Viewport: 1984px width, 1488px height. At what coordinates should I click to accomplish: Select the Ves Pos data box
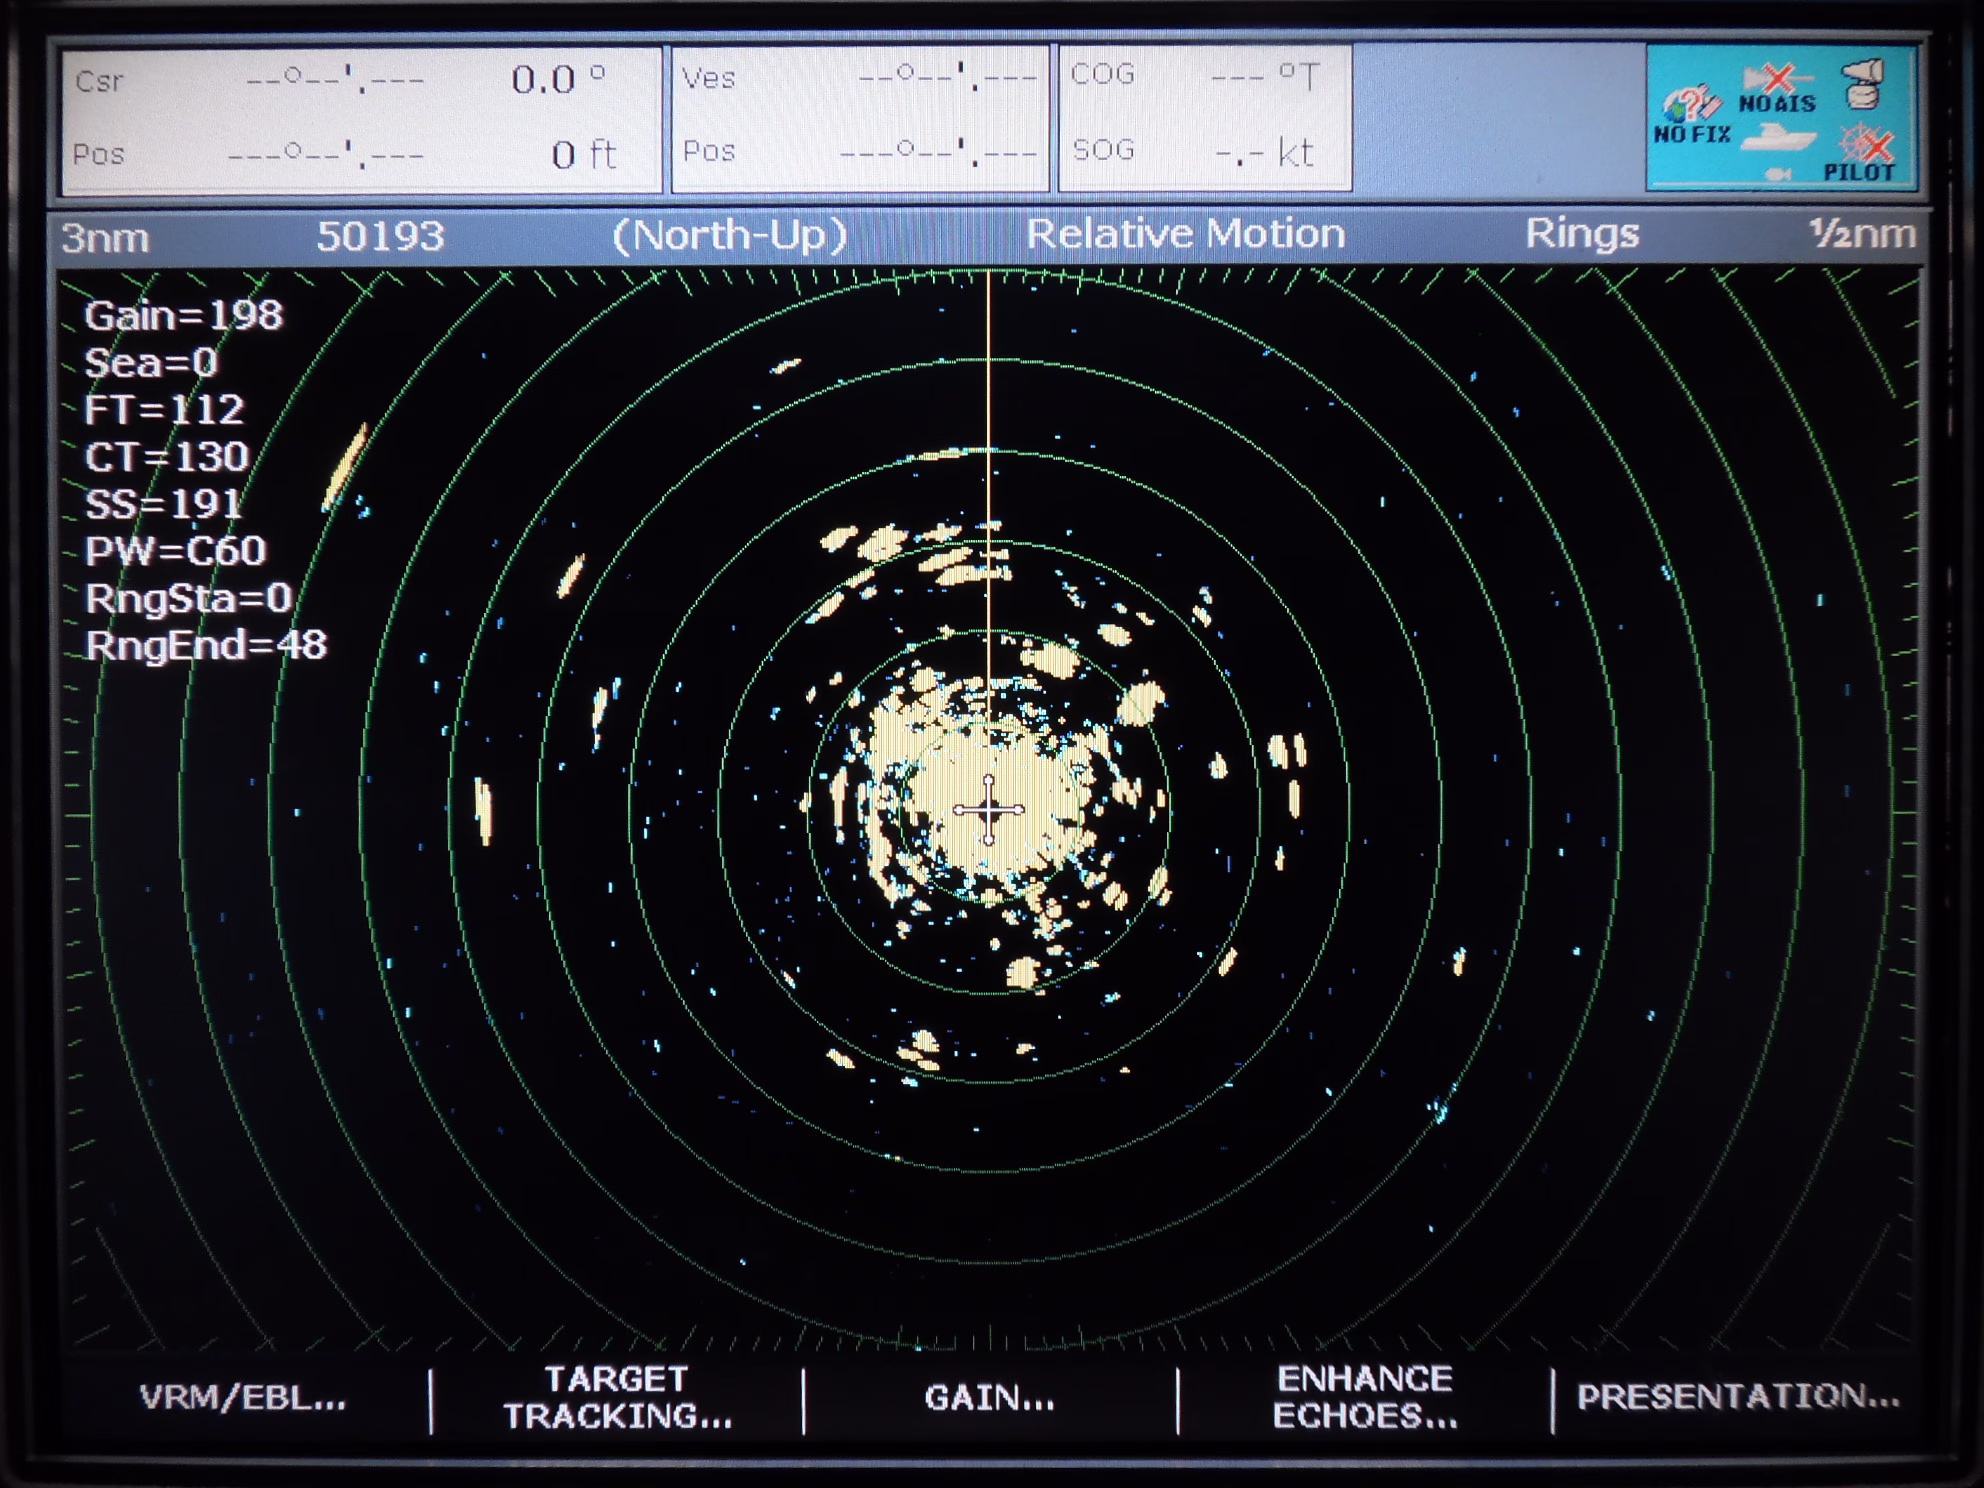860,118
